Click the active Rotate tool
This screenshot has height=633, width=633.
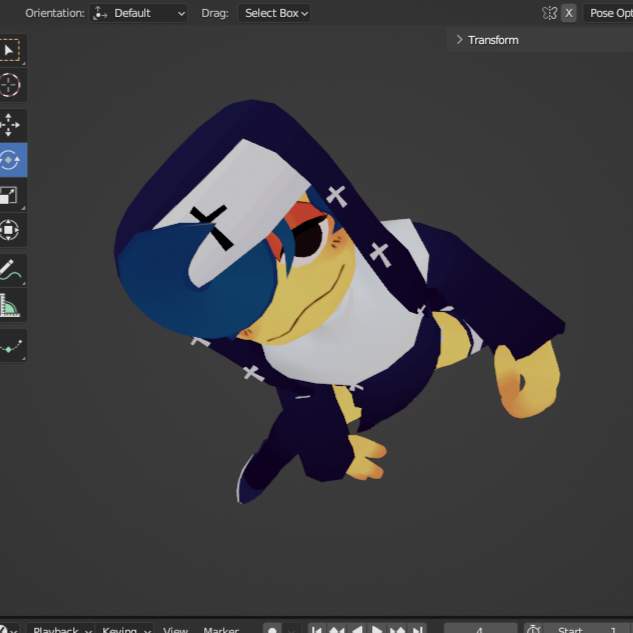[11, 160]
